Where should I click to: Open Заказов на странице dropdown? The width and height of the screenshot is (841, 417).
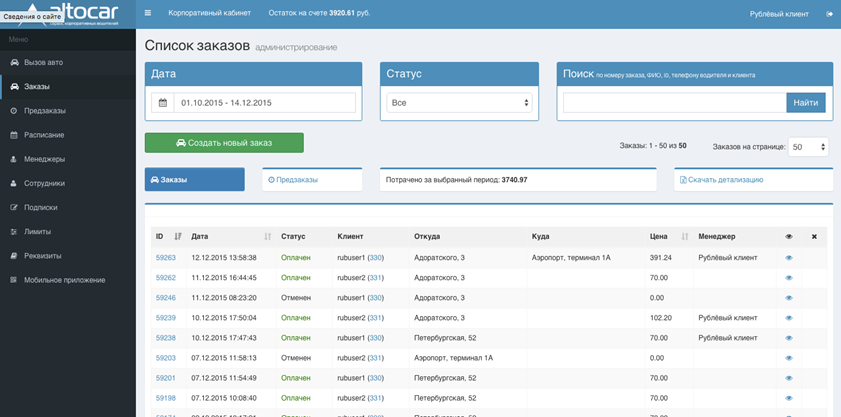pos(808,147)
